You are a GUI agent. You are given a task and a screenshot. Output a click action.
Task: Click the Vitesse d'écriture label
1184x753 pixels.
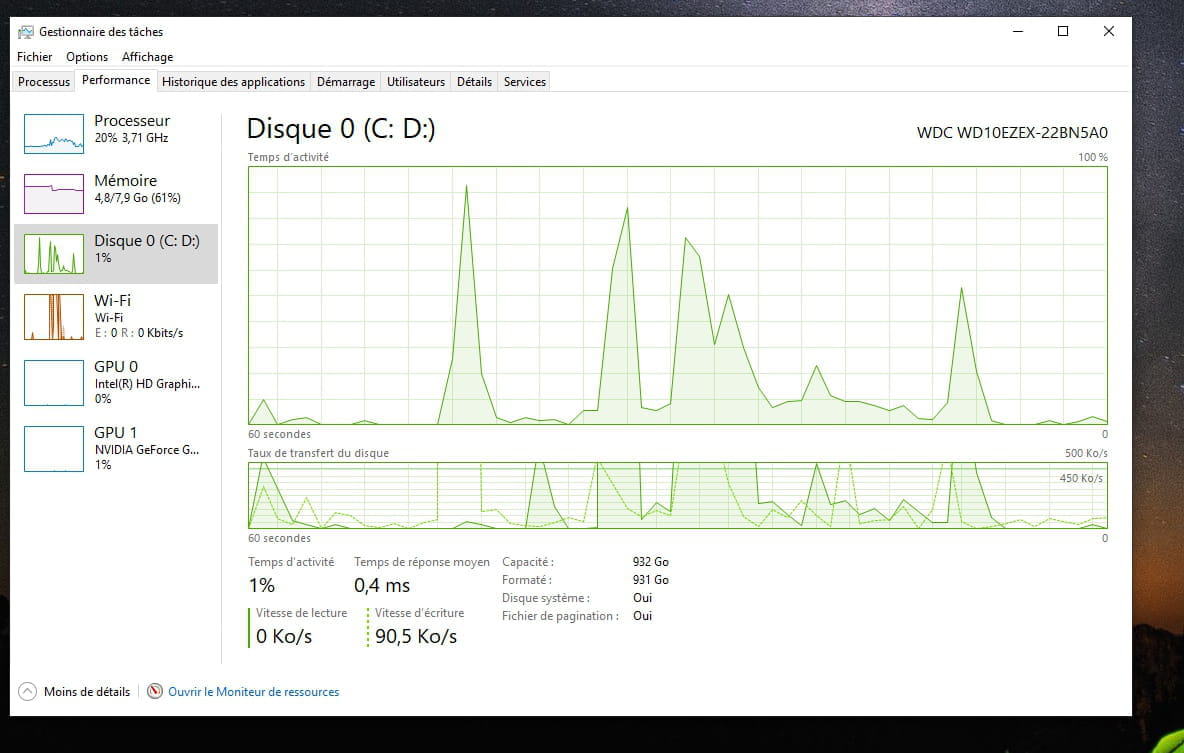coord(419,613)
